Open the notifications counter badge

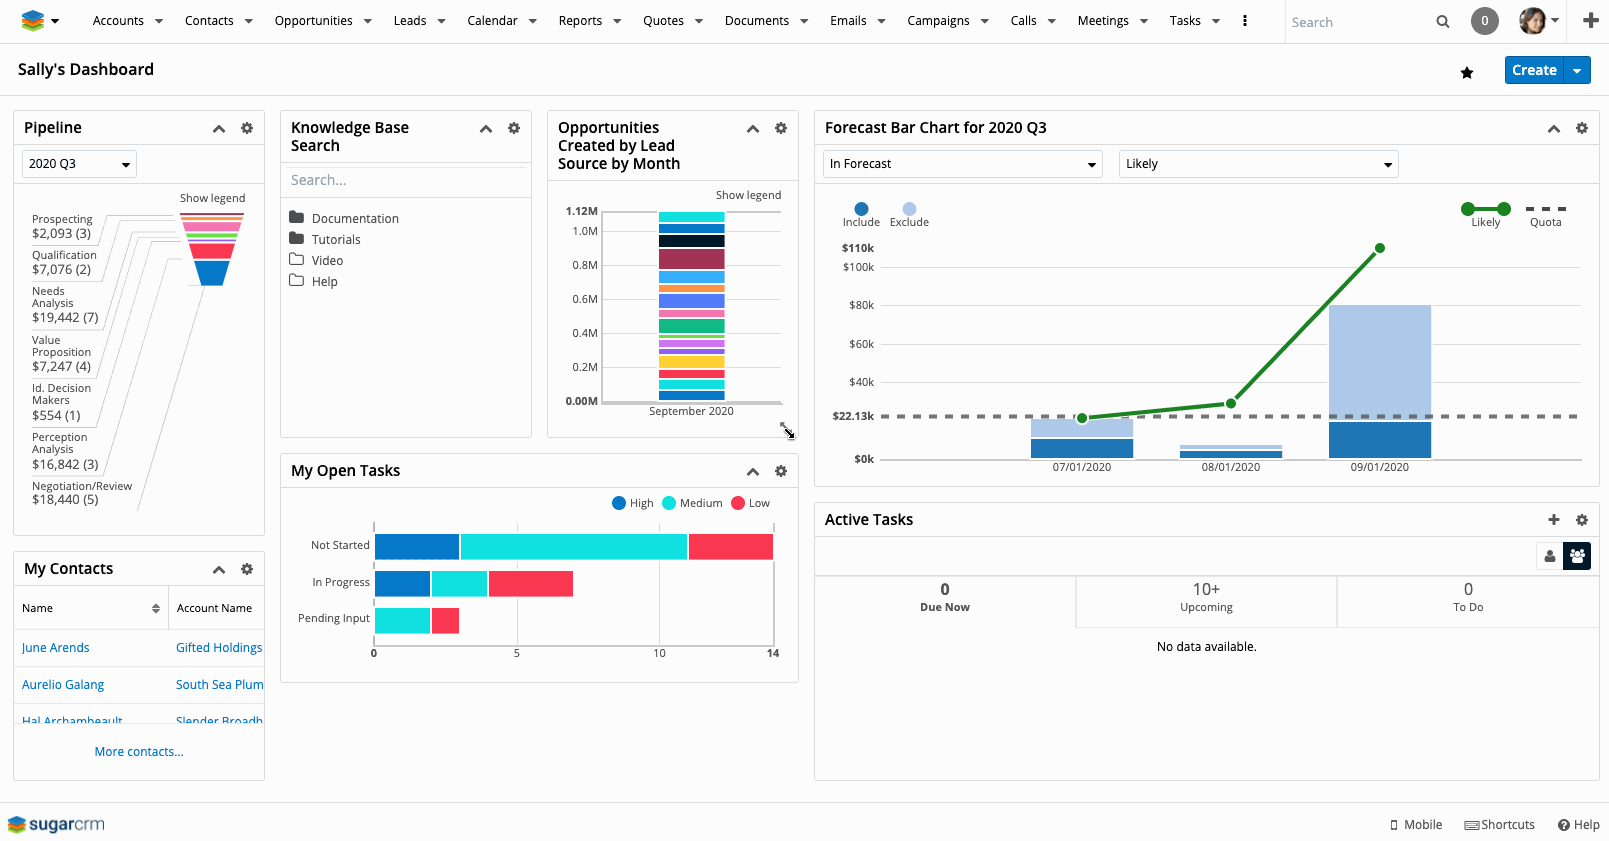click(1484, 21)
